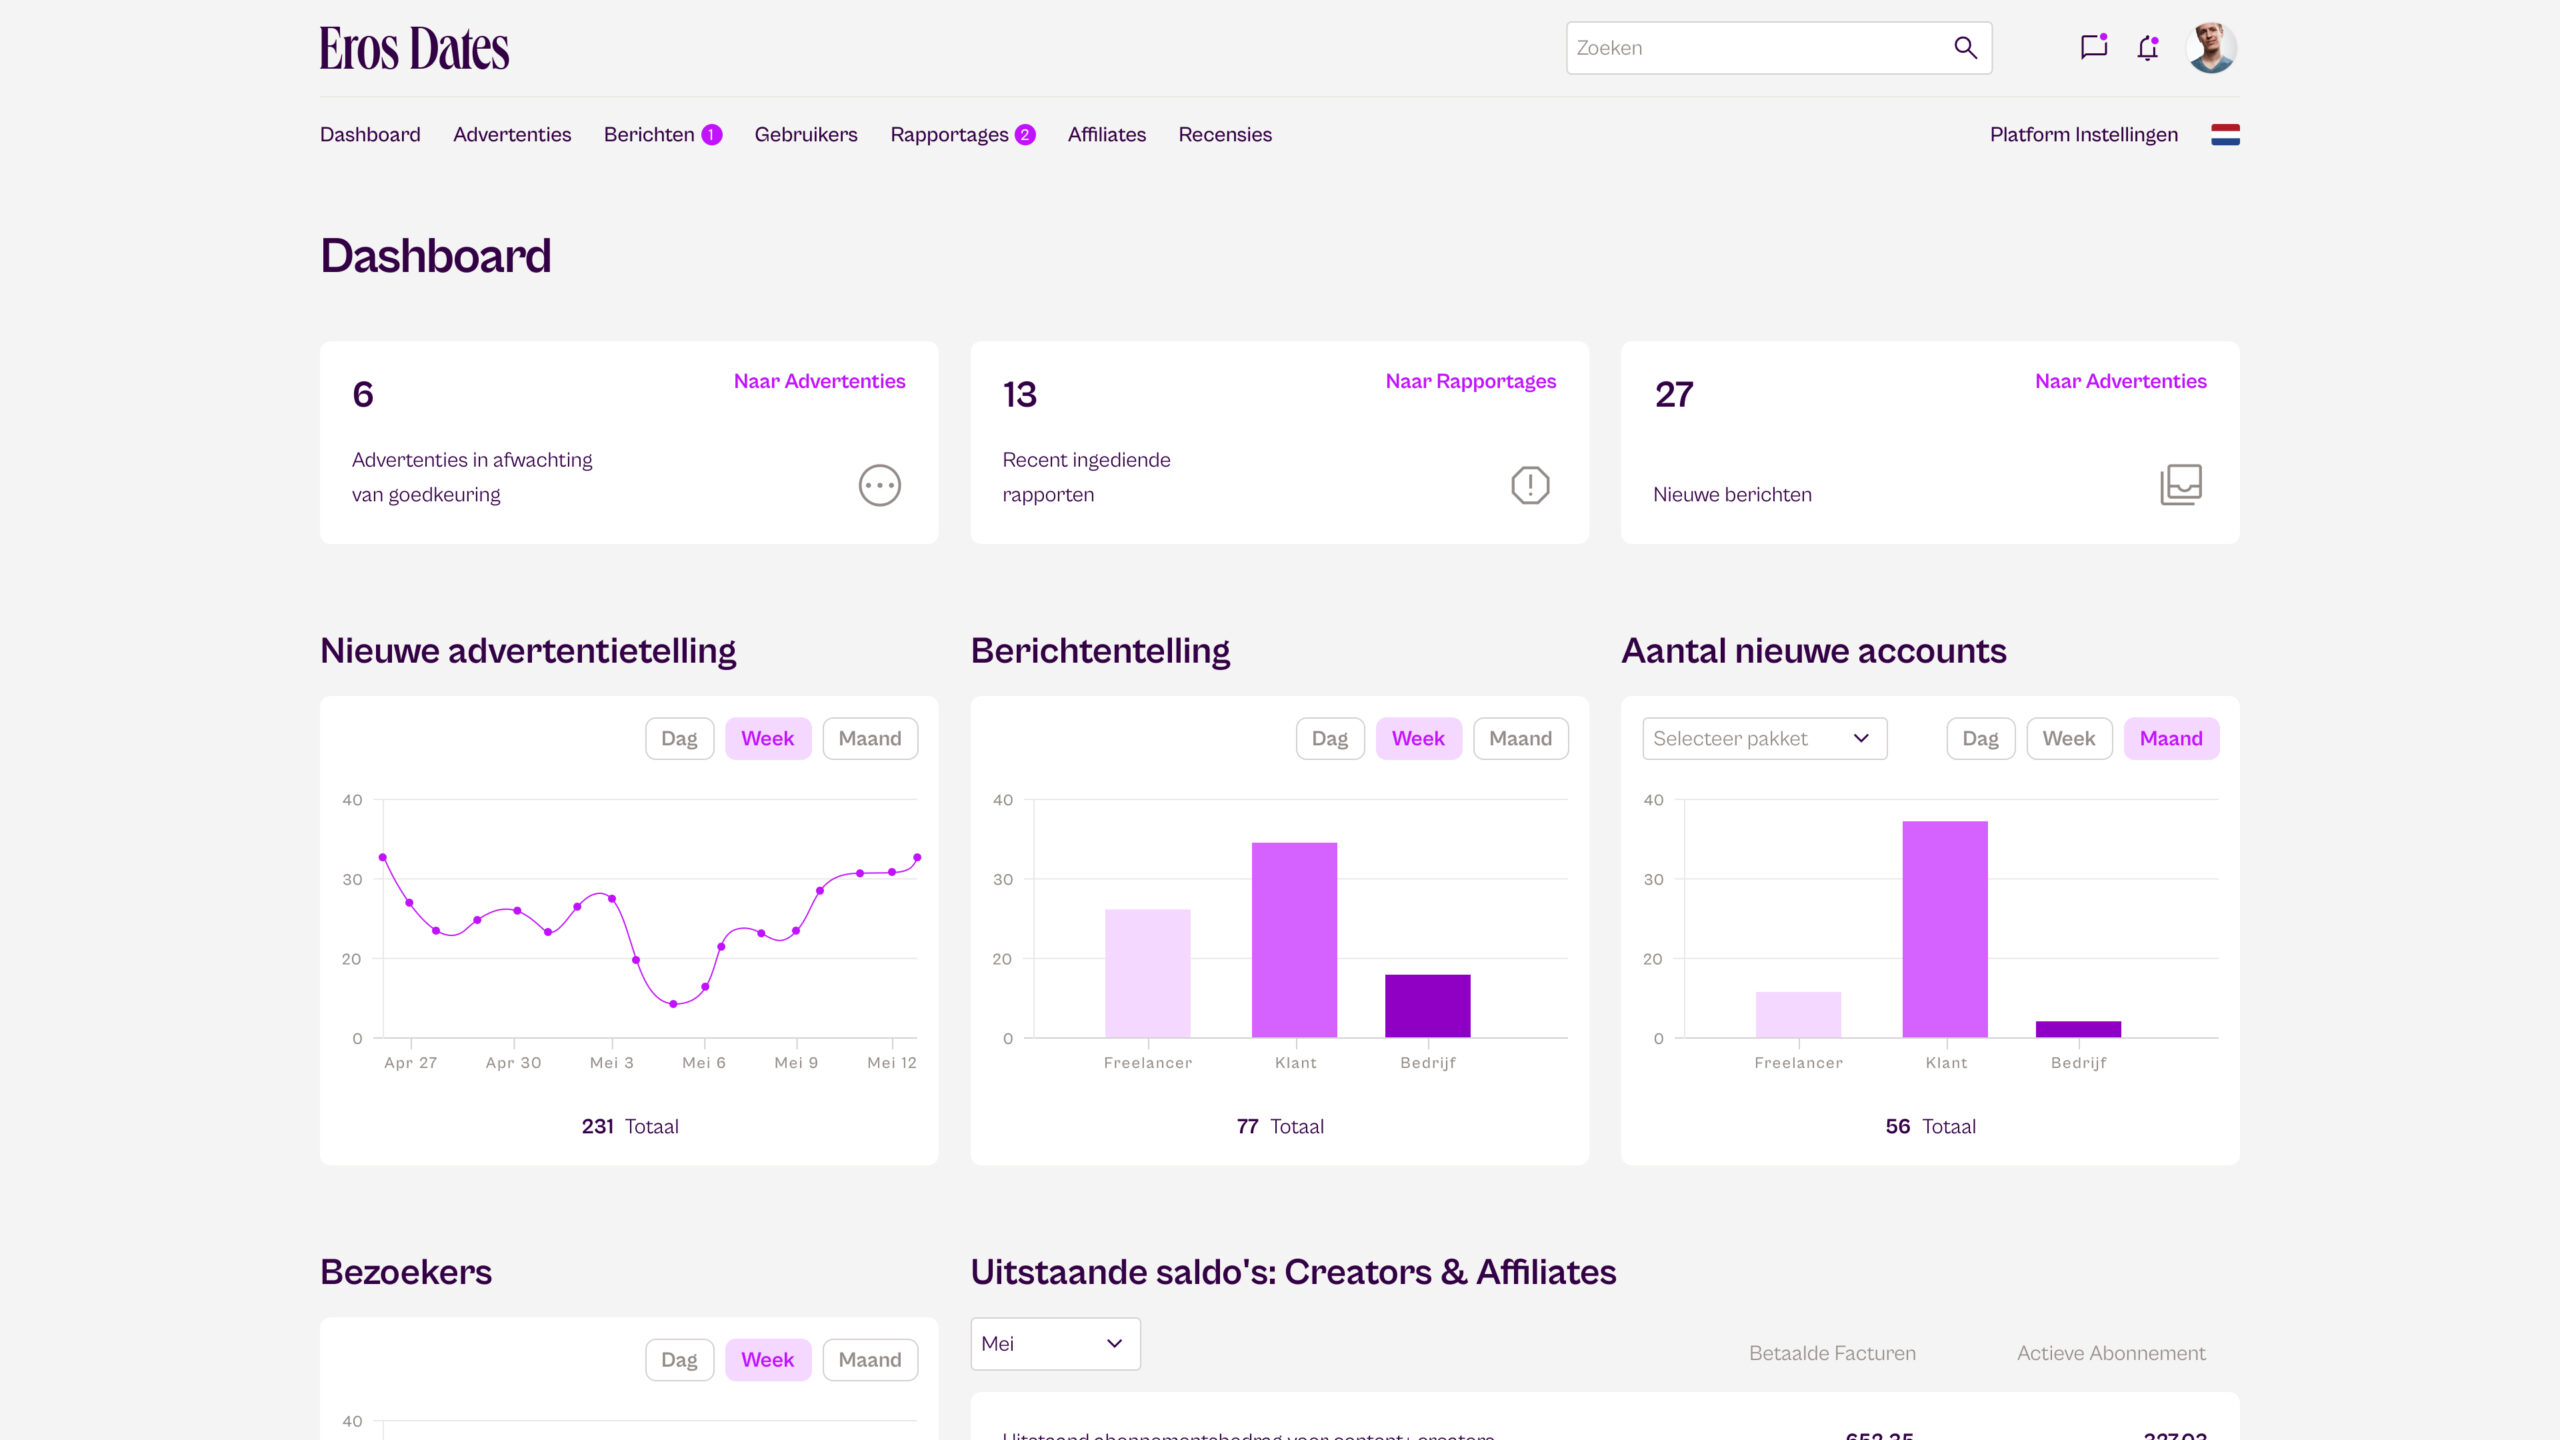Click the Betaalde Facturen column header
The width and height of the screenshot is (2560, 1440).
[1832, 1354]
